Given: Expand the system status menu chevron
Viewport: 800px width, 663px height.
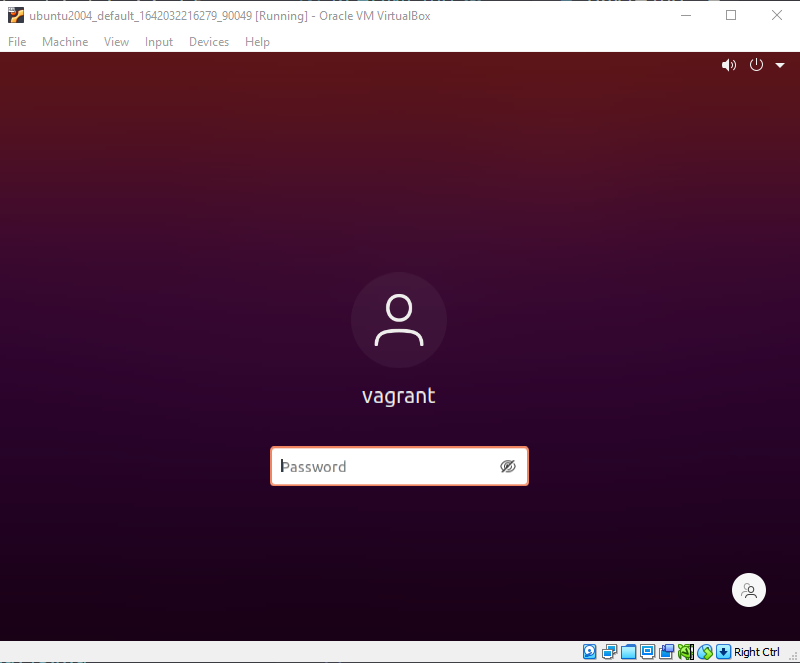Looking at the screenshot, I should 780,64.
